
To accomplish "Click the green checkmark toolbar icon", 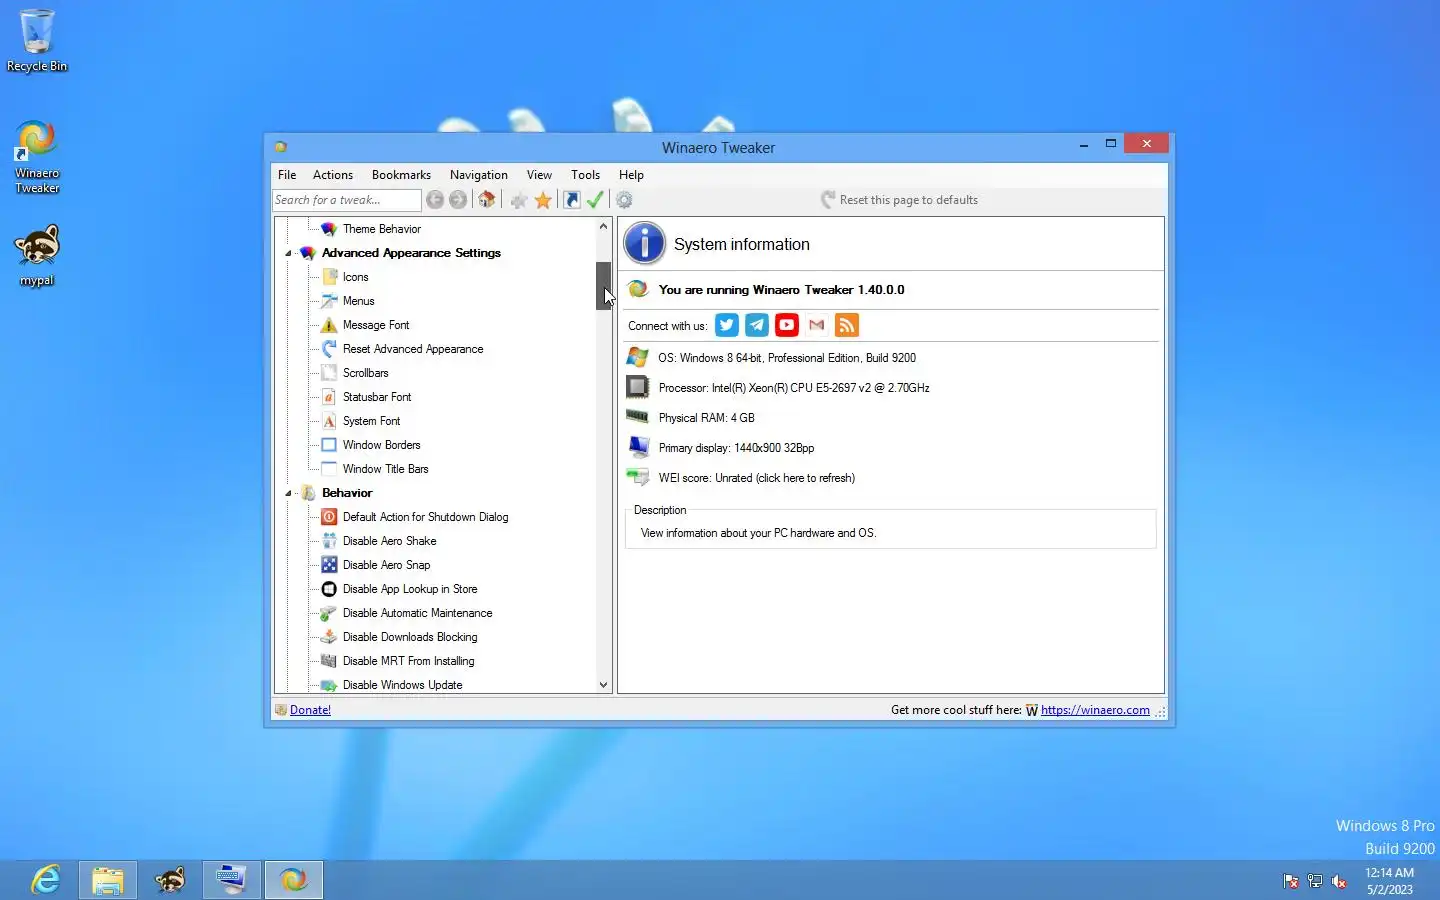I will click(x=595, y=200).
